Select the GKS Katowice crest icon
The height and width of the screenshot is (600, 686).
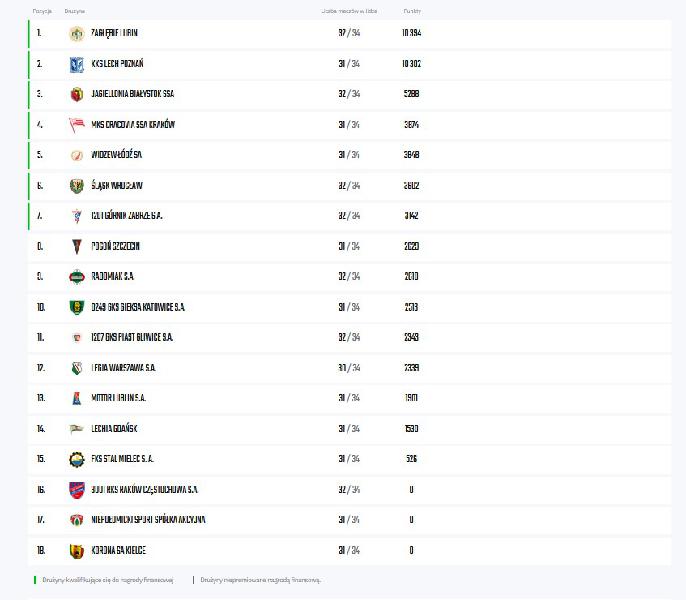pos(76,307)
